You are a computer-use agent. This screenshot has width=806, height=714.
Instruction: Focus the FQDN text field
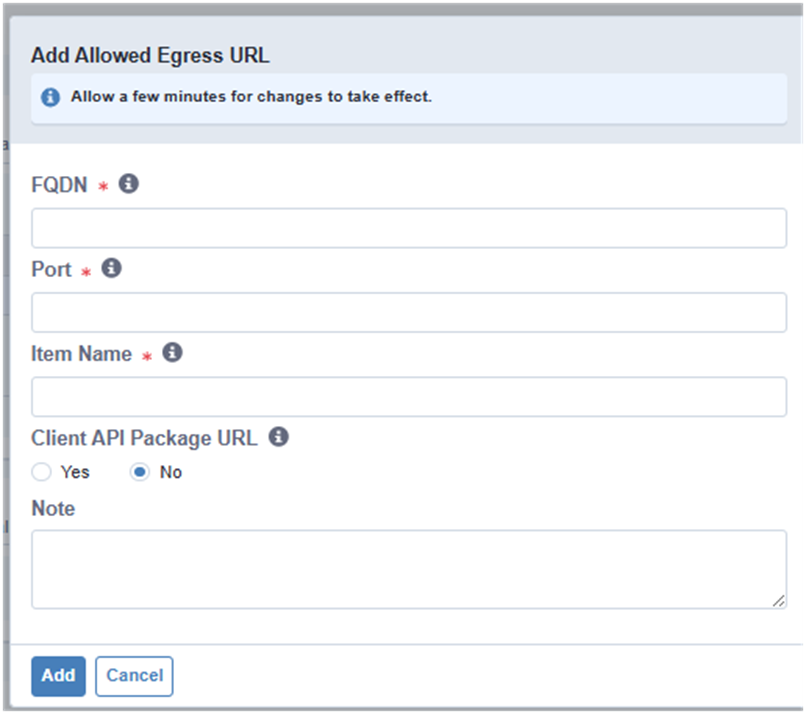[409, 228]
